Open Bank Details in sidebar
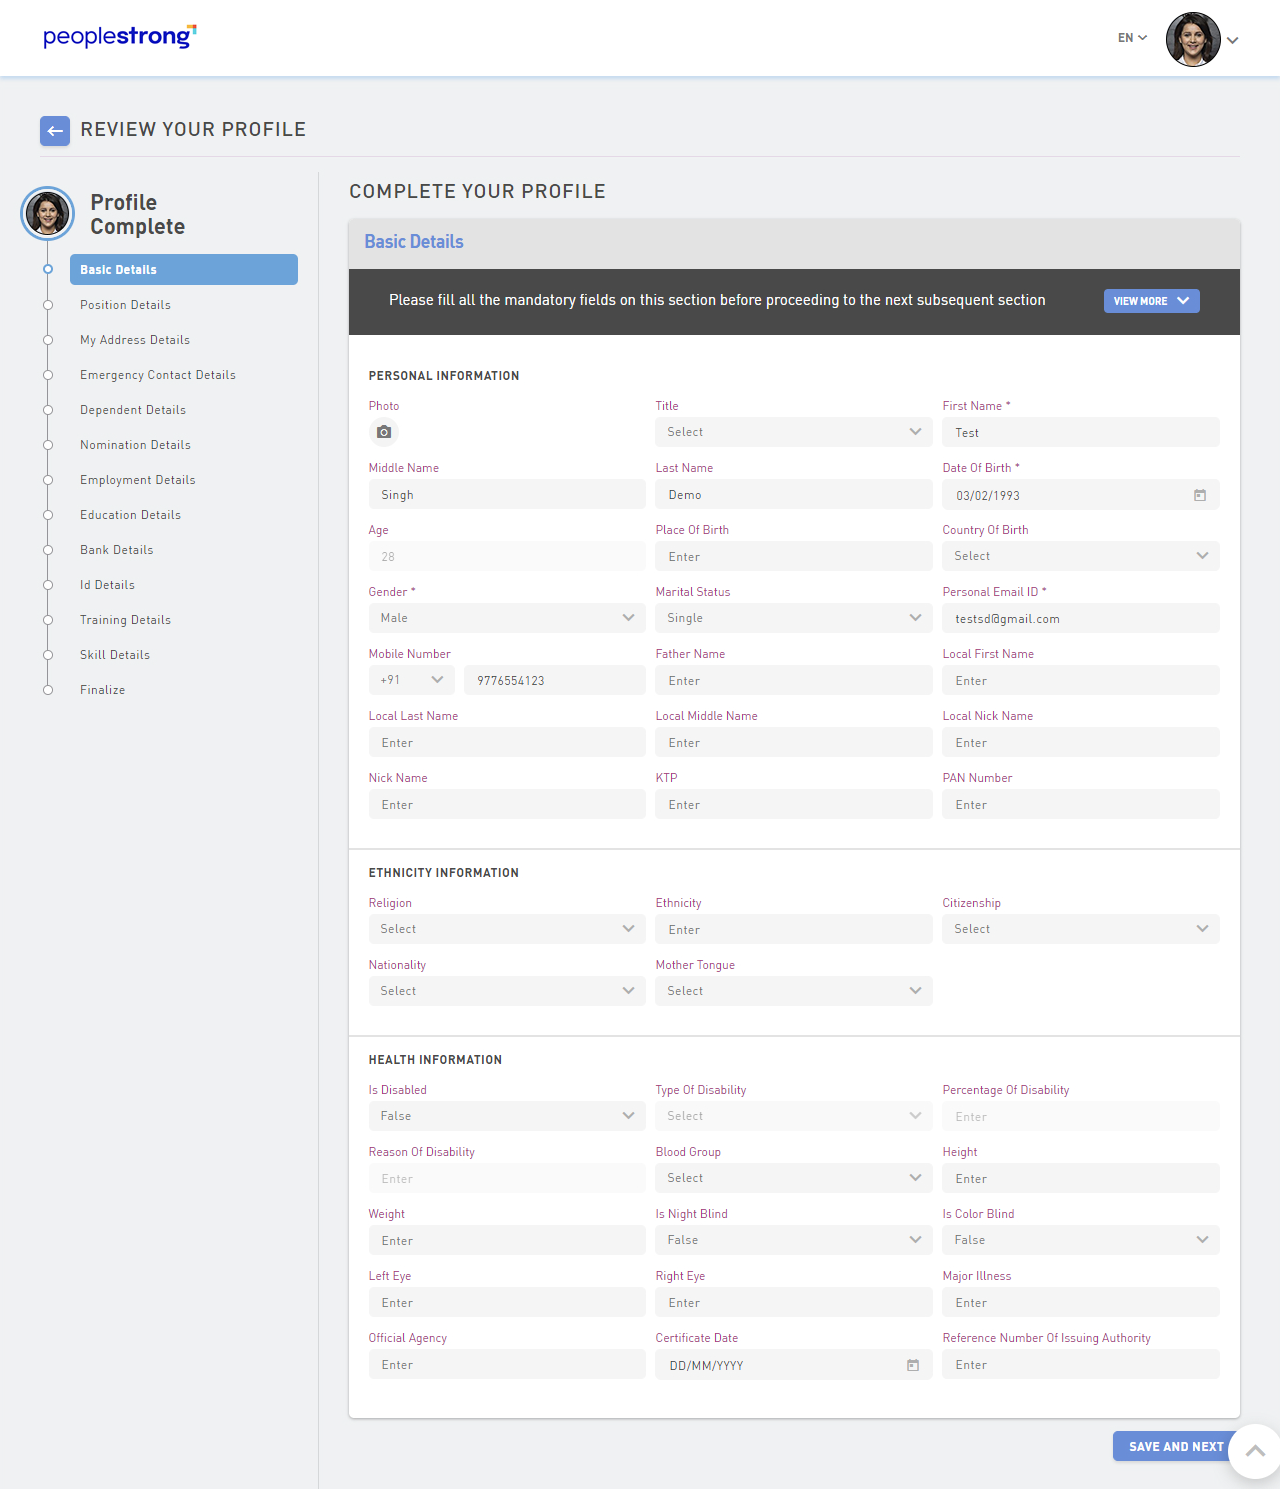 [x=117, y=550]
